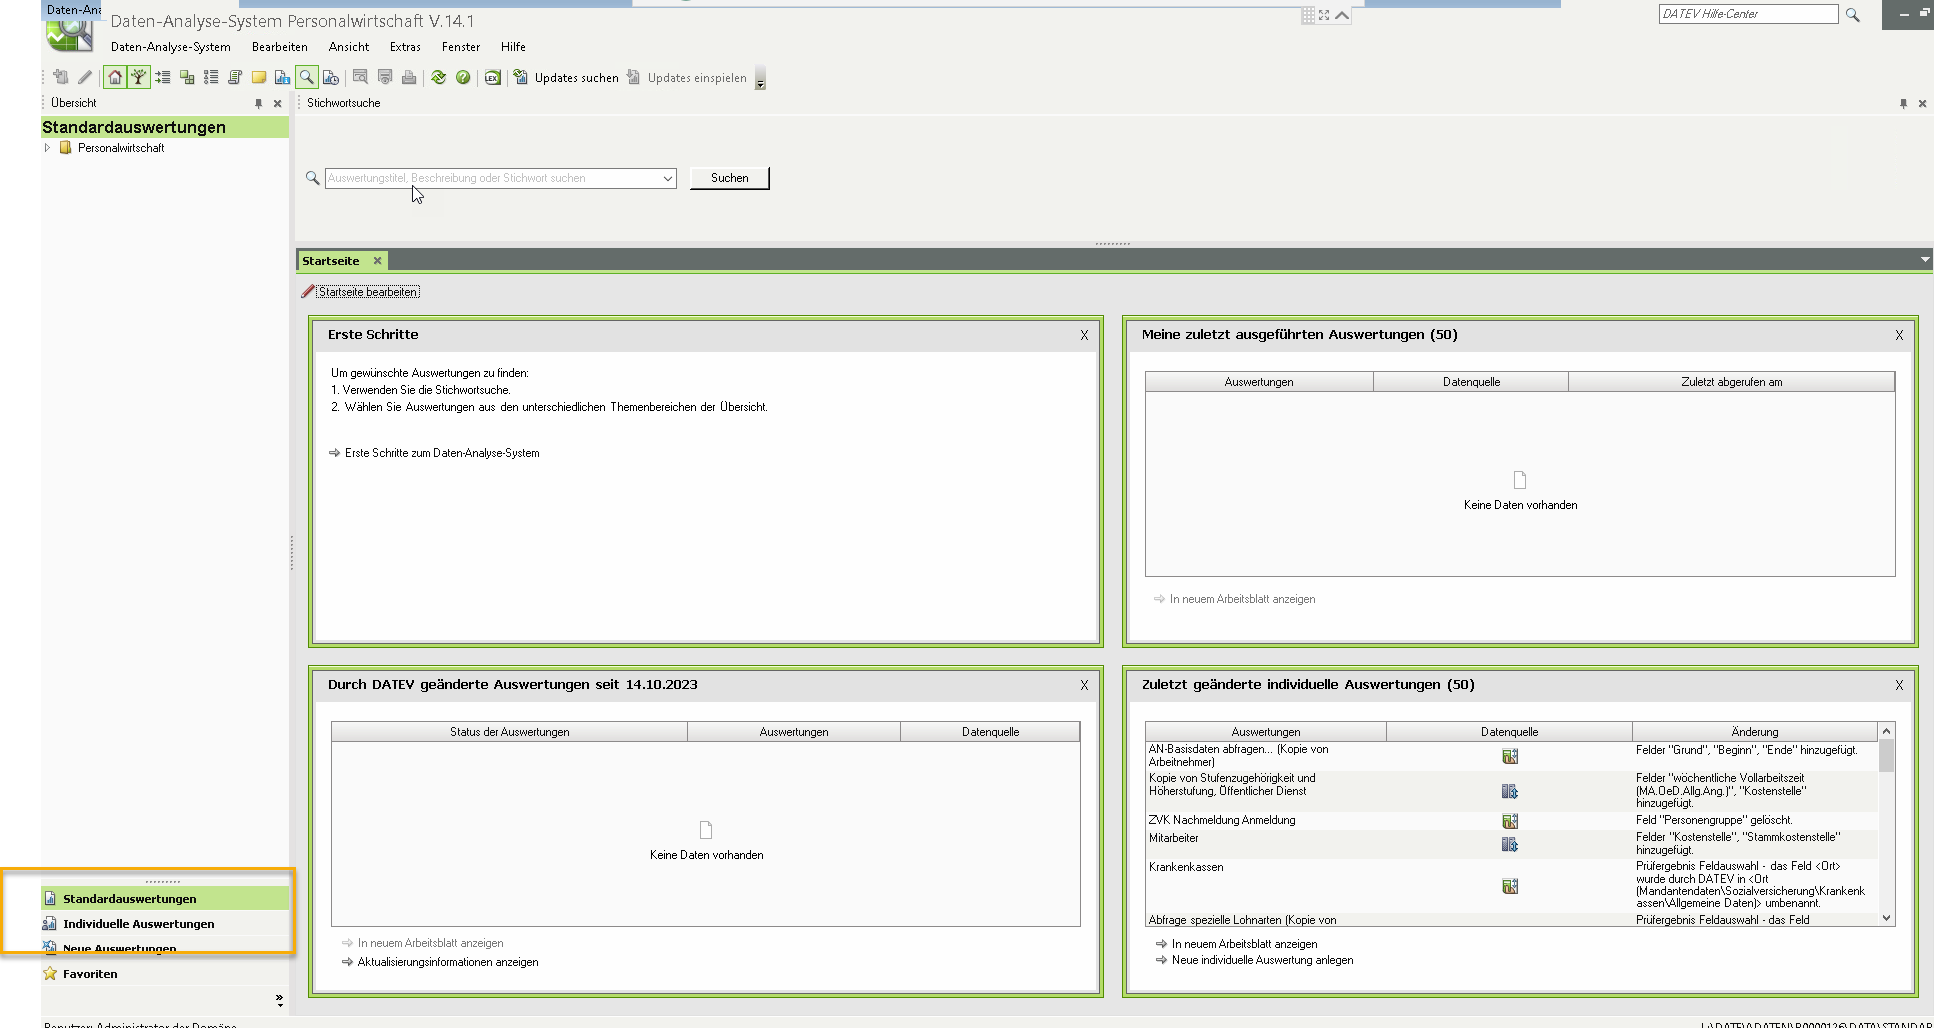This screenshot has height=1028, width=1934.
Task: Click the LEX toolbar icon
Action: coord(493,77)
